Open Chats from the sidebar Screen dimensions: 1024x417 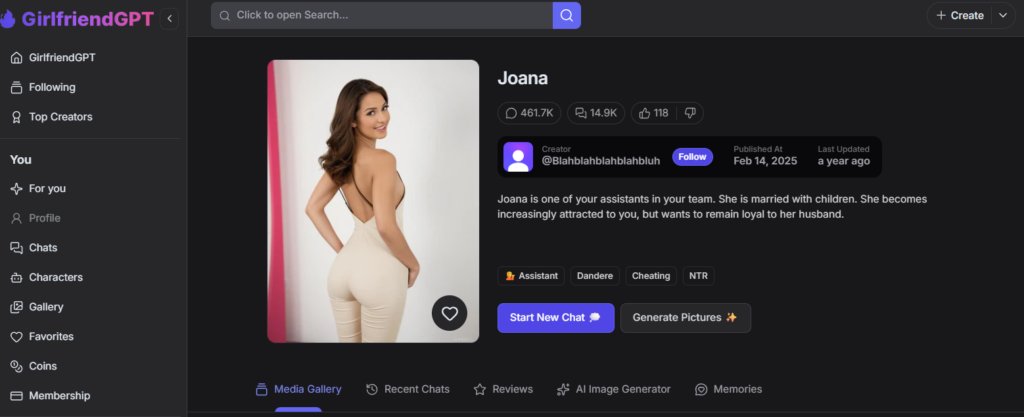[43, 248]
